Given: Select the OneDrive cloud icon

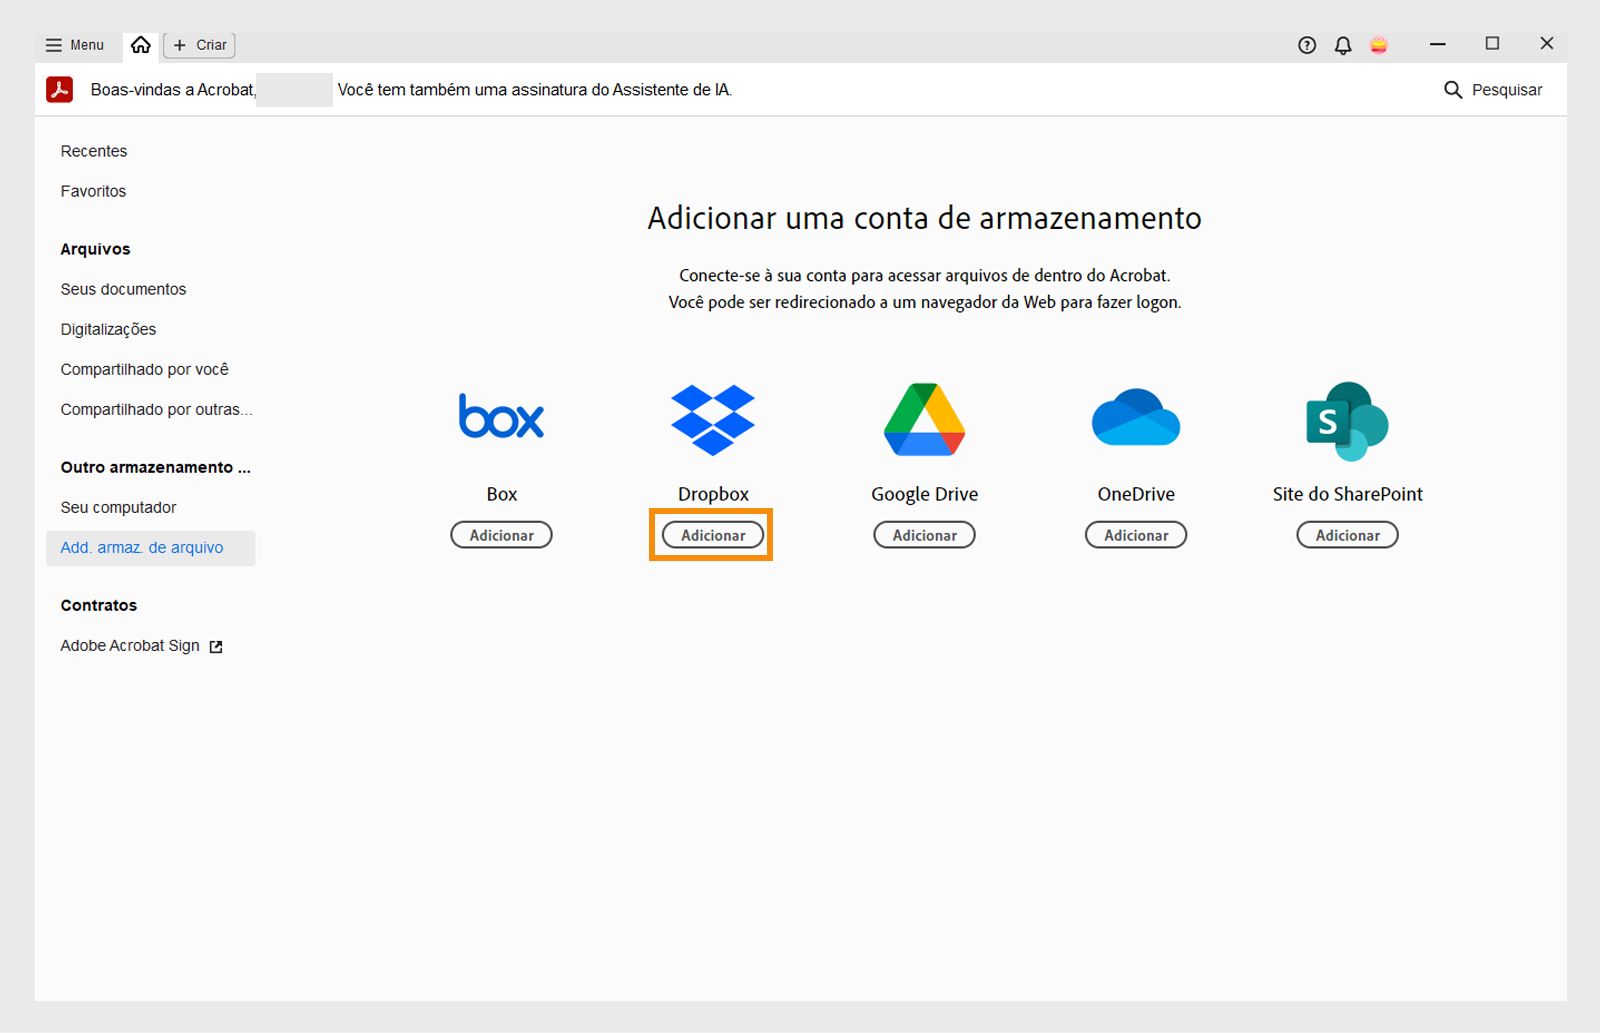Looking at the screenshot, I should [1135, 420].
